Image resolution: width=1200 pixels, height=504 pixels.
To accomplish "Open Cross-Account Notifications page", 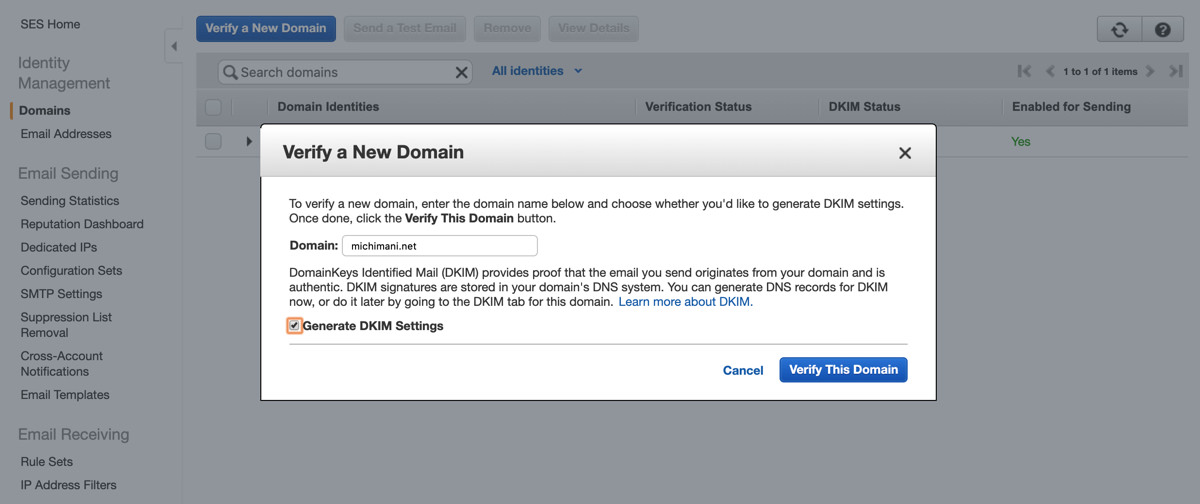I will [x=61, y=364].
